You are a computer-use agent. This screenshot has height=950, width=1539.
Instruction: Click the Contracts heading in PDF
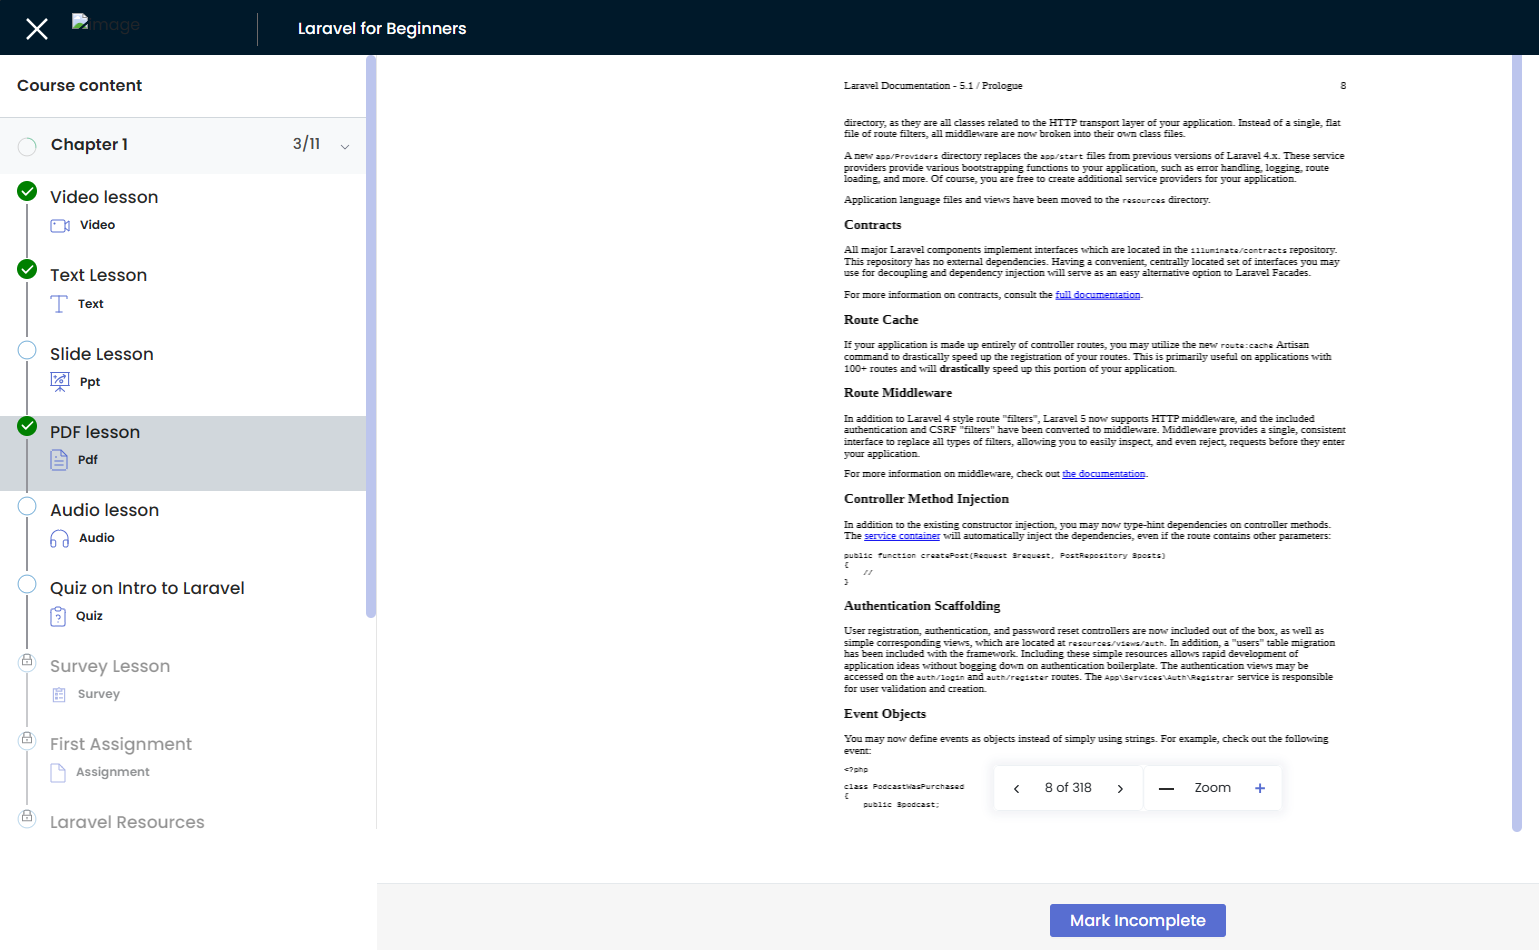click(x=872, y=225)
